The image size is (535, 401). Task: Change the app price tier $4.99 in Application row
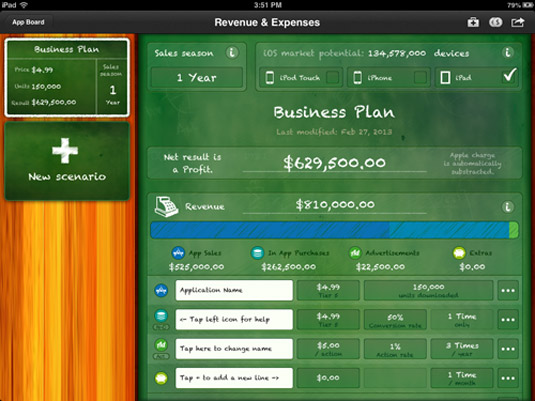tap(328, 290)
